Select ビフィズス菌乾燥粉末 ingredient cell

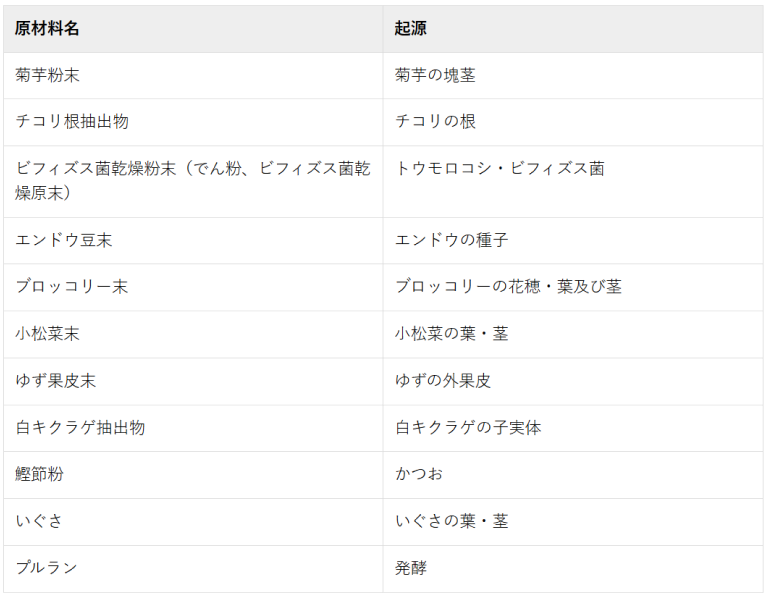[193, 181]
